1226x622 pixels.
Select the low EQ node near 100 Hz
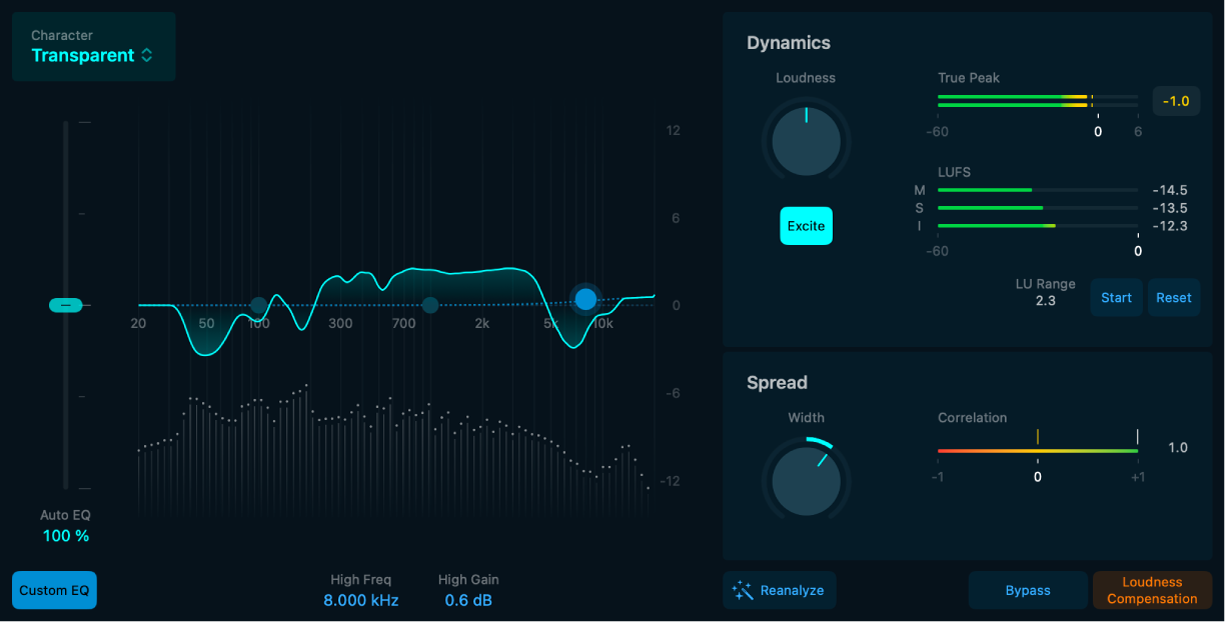[x=259, y=305]
